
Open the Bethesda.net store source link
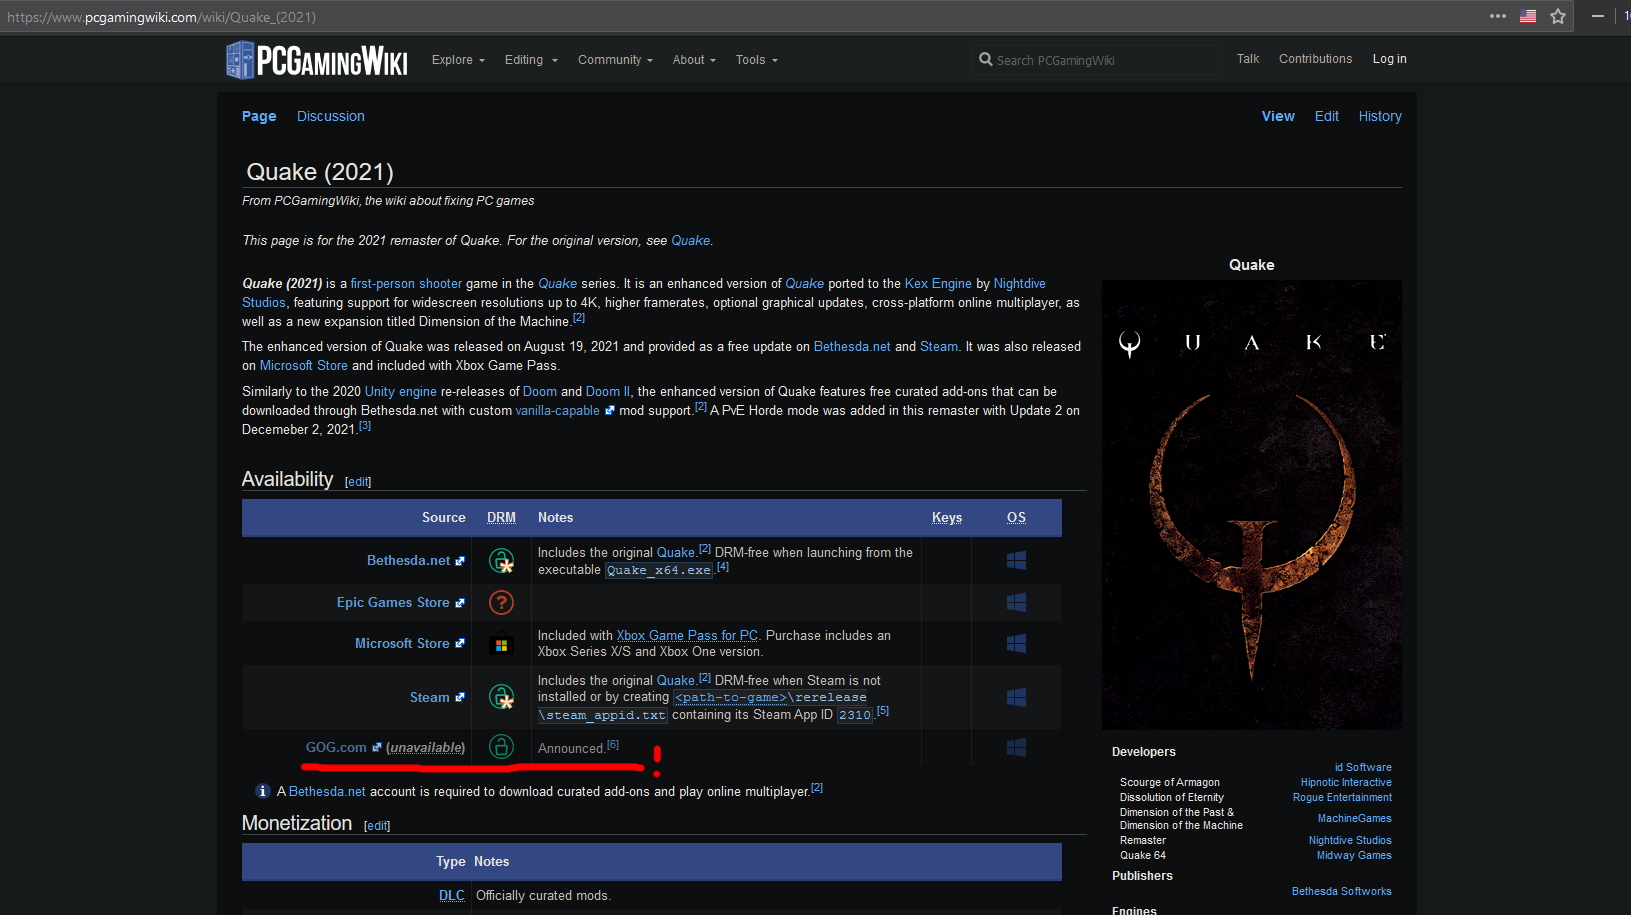tap(408, 561)
